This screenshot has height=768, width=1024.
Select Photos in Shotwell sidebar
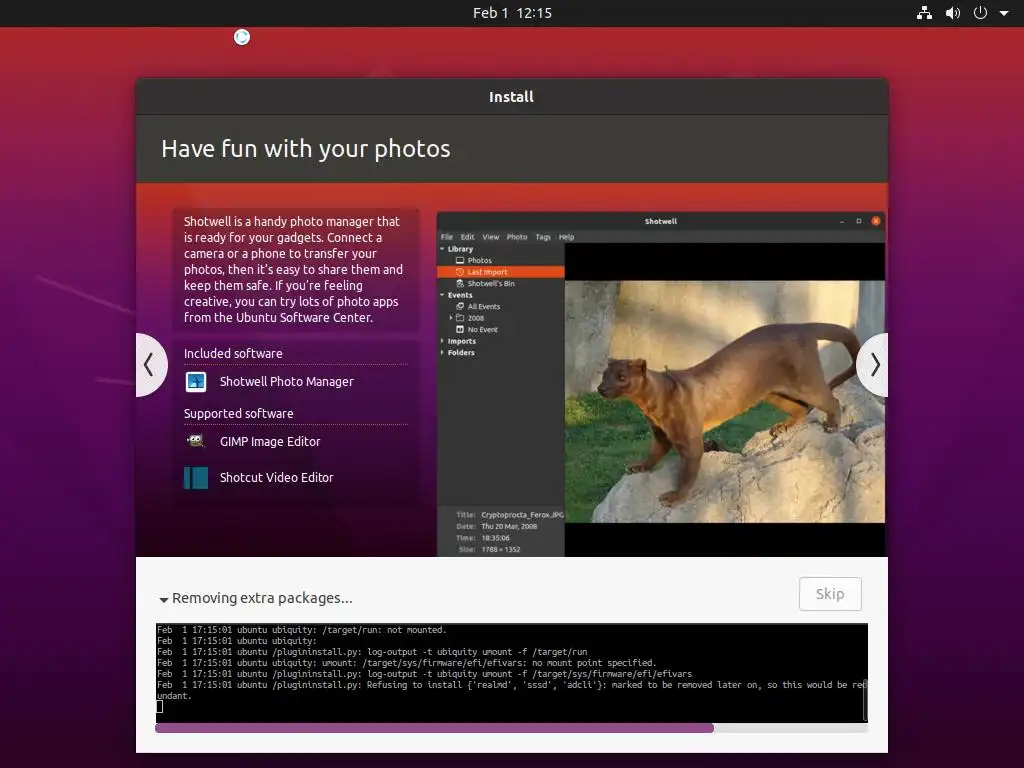pos(479,261)
